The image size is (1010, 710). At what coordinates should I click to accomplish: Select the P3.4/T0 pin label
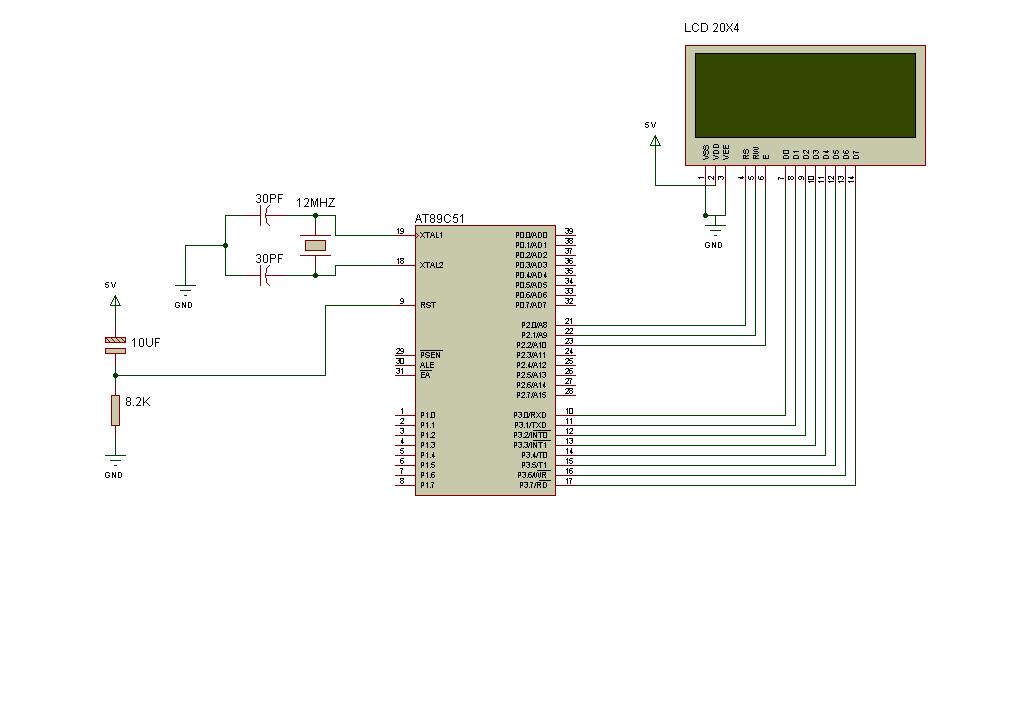pos(534,455)
